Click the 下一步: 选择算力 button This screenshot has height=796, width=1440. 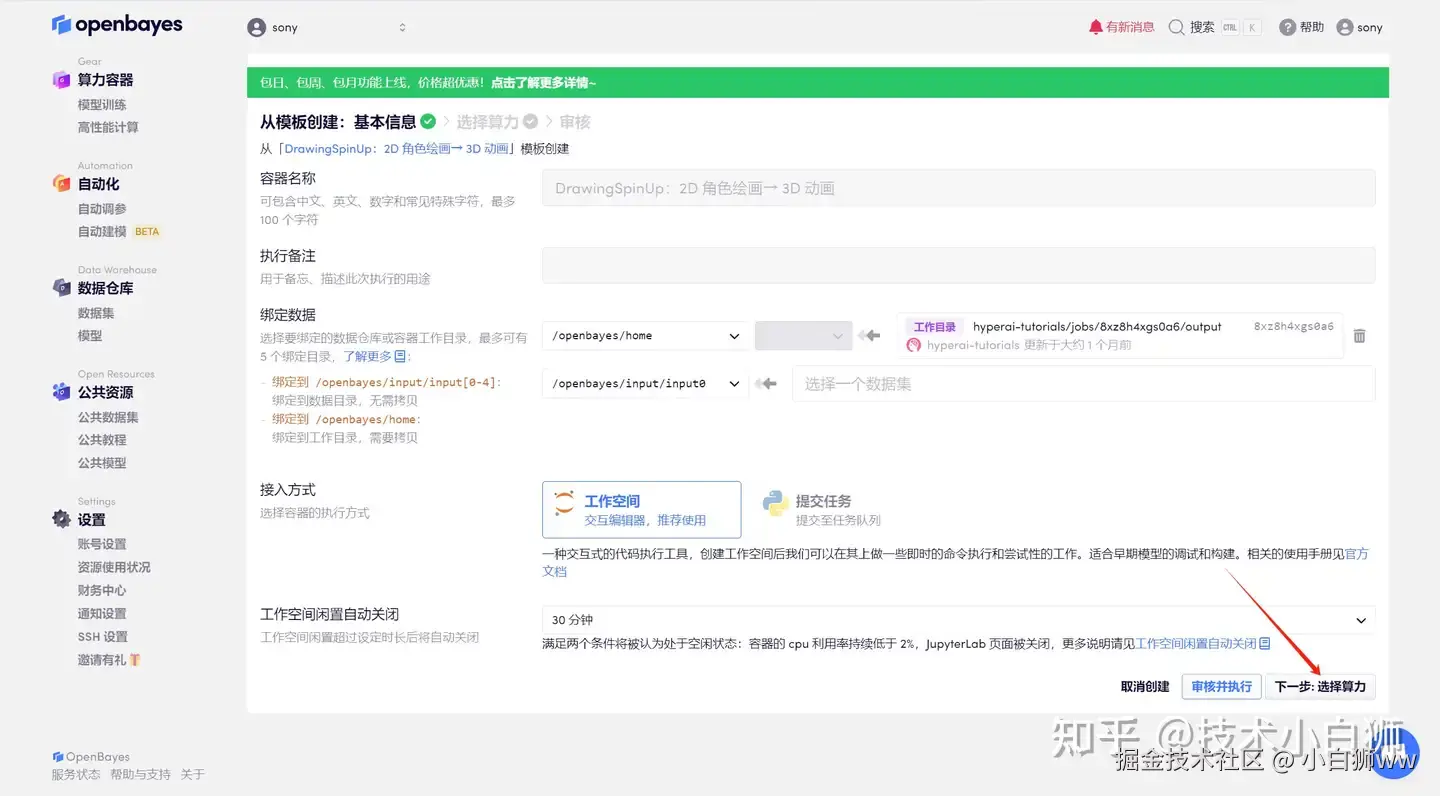pyautogui.click(x=1320, y=687)
